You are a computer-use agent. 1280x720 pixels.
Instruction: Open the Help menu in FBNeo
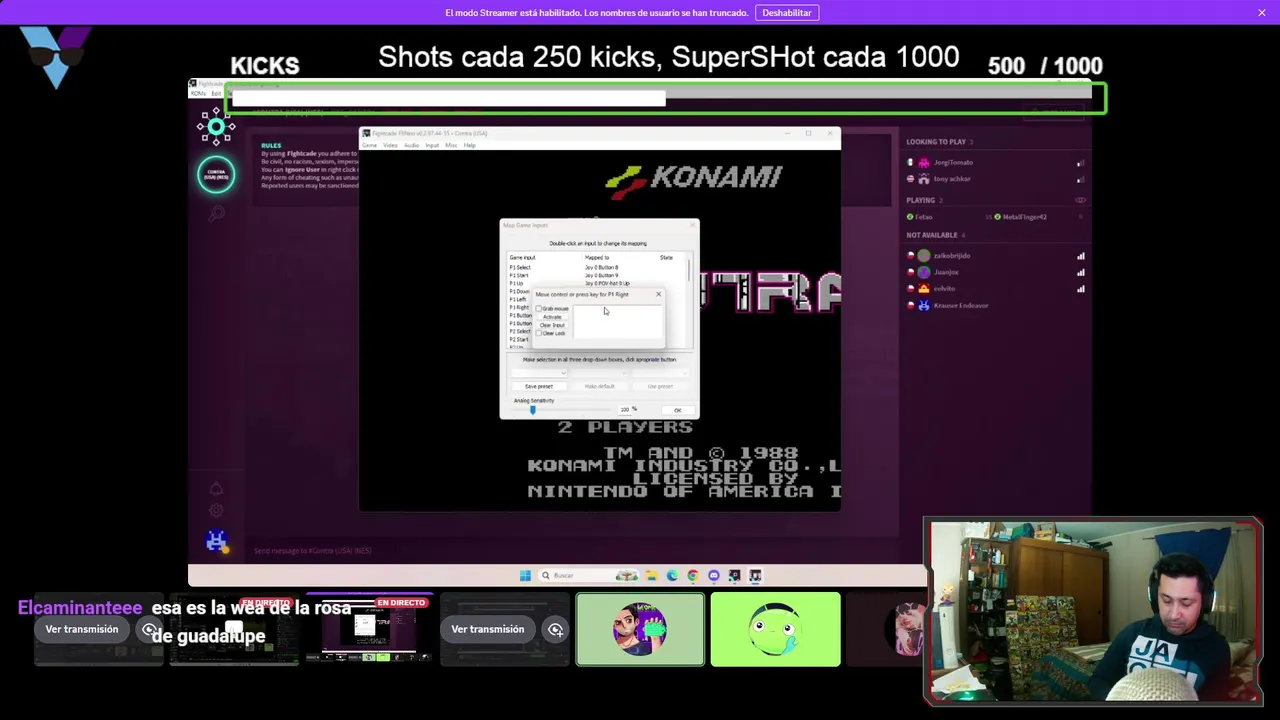(470, 145)
